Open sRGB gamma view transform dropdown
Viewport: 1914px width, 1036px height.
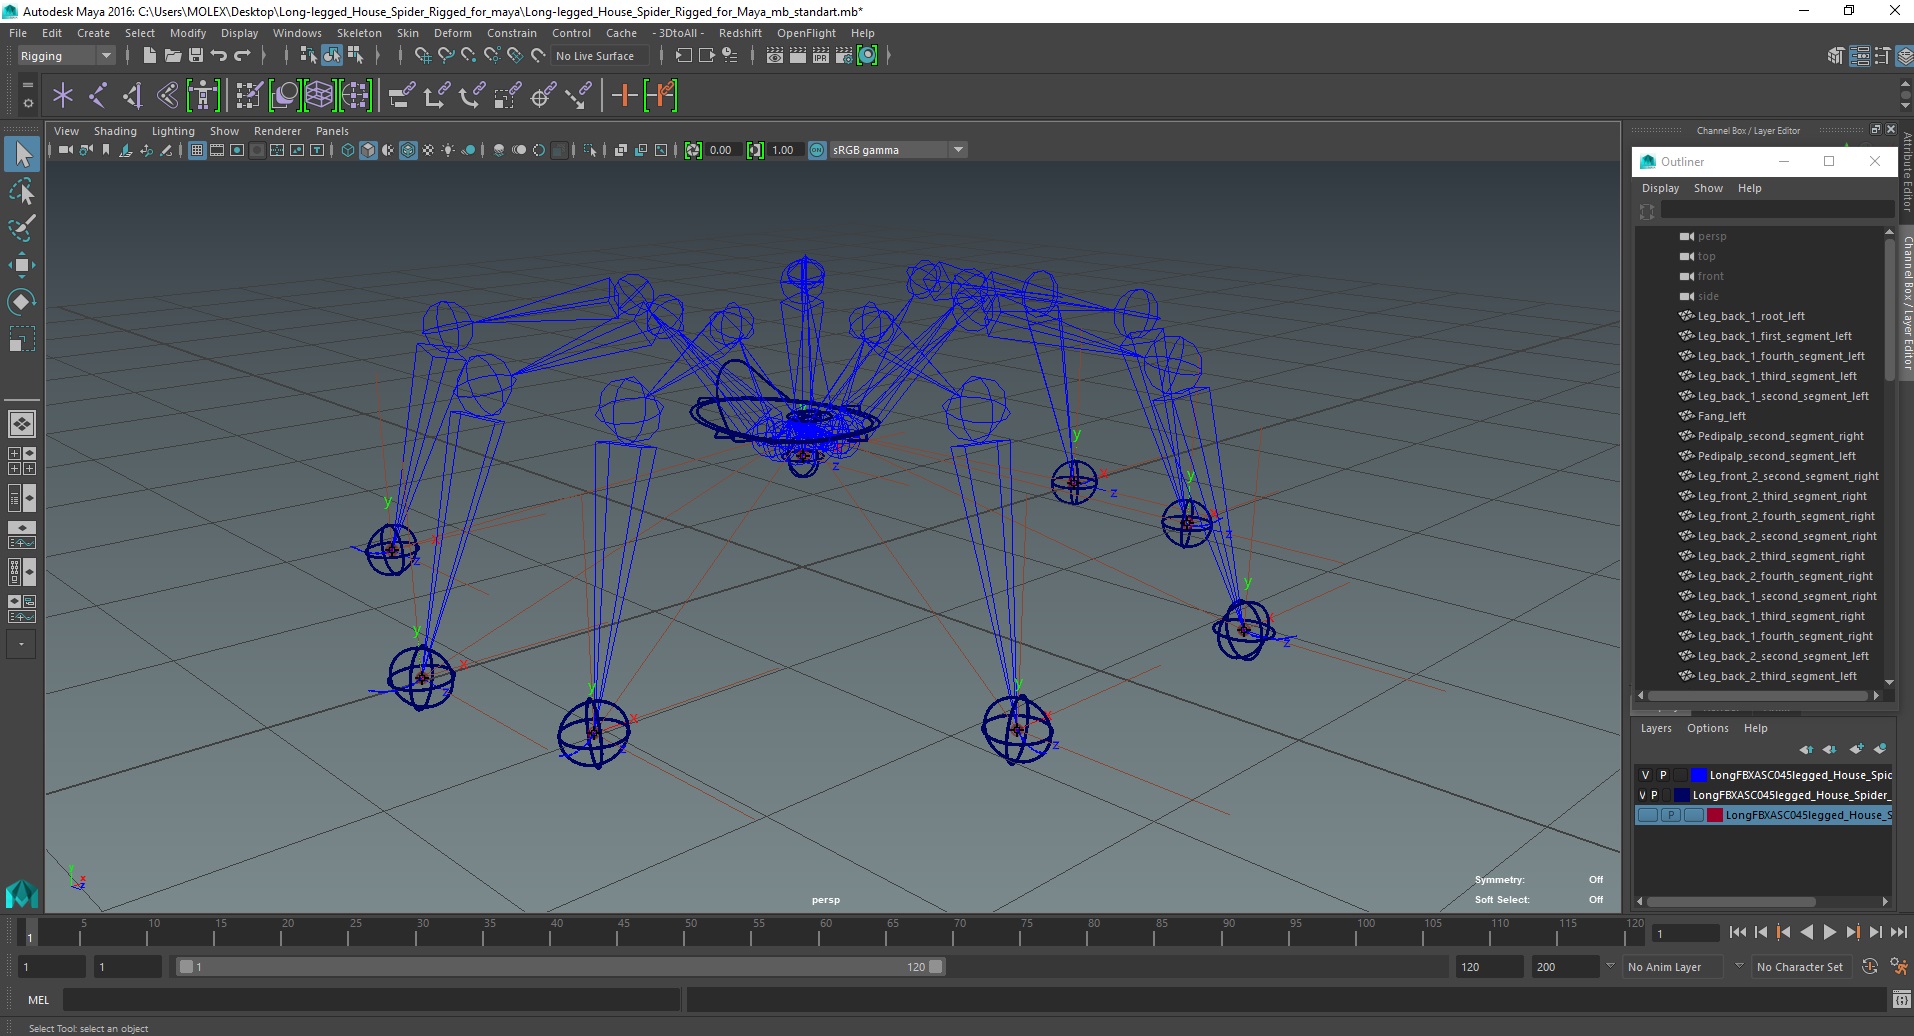[x=958, y=150]
